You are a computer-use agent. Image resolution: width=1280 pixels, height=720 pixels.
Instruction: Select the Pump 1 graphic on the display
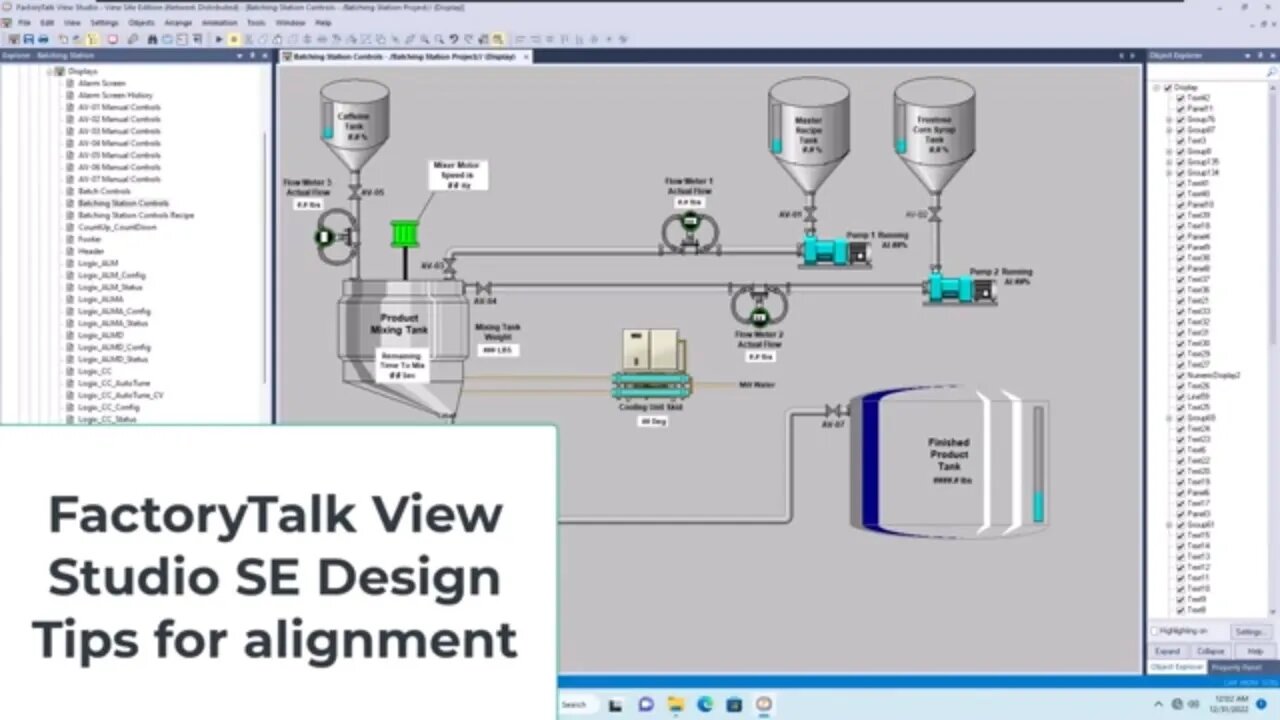click(834, 251)
